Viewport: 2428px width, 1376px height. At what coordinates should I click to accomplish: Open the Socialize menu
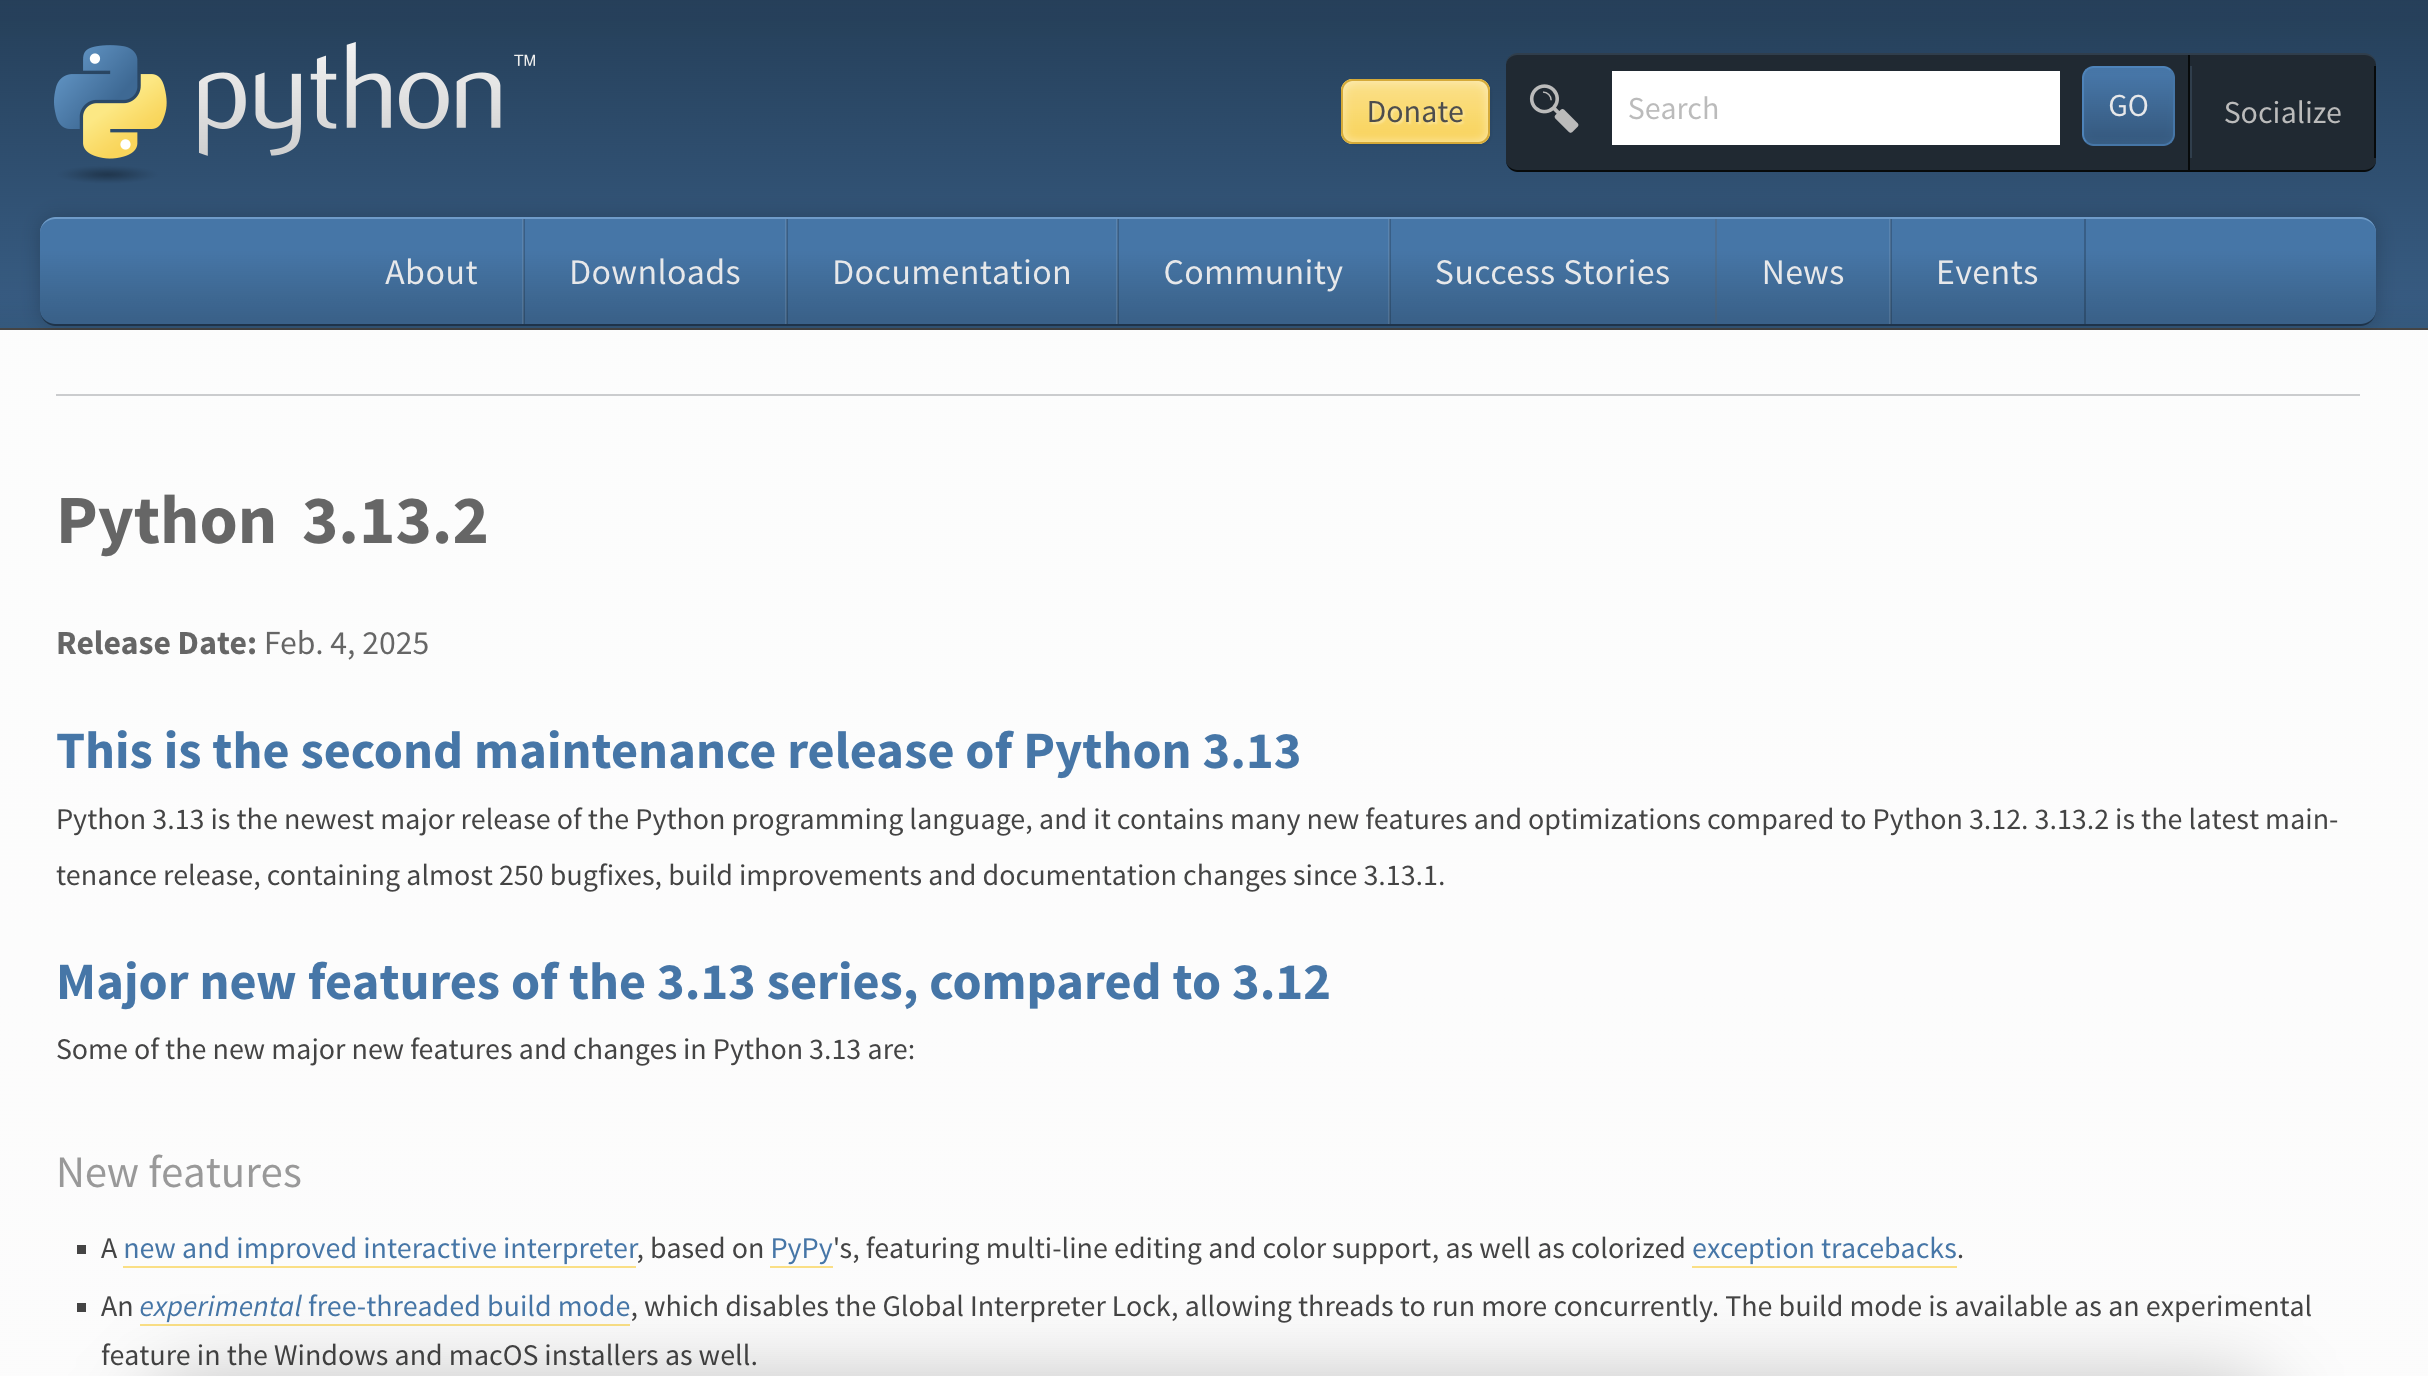point(2282,112)
